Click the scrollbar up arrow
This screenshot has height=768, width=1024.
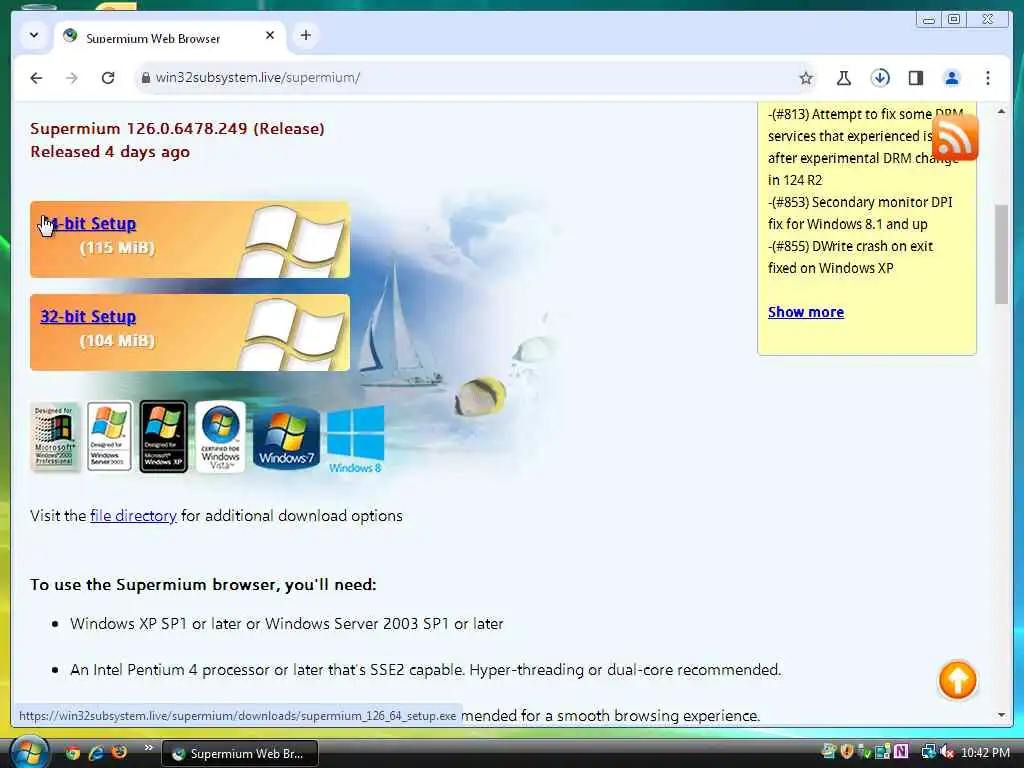point(1001,112)
